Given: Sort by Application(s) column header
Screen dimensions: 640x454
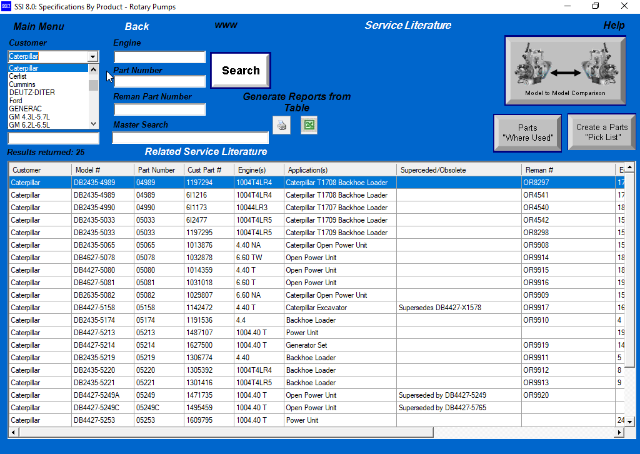Looking at the screenshot, I should pyautogui.click(x=340, y=170).
